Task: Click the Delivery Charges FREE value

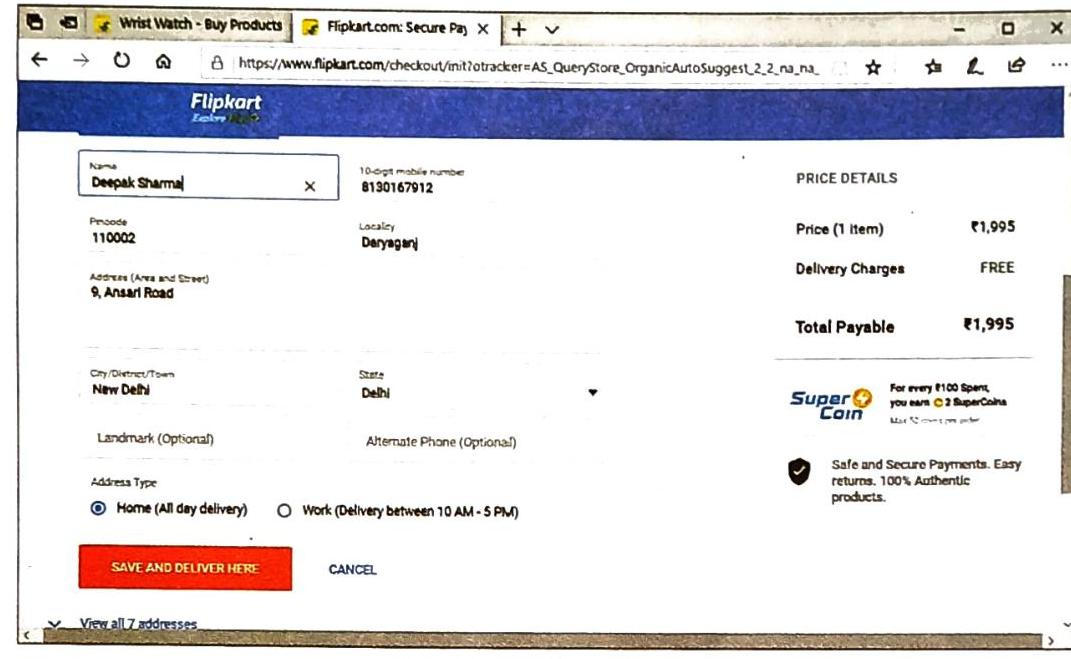Action: click(997, 267)
